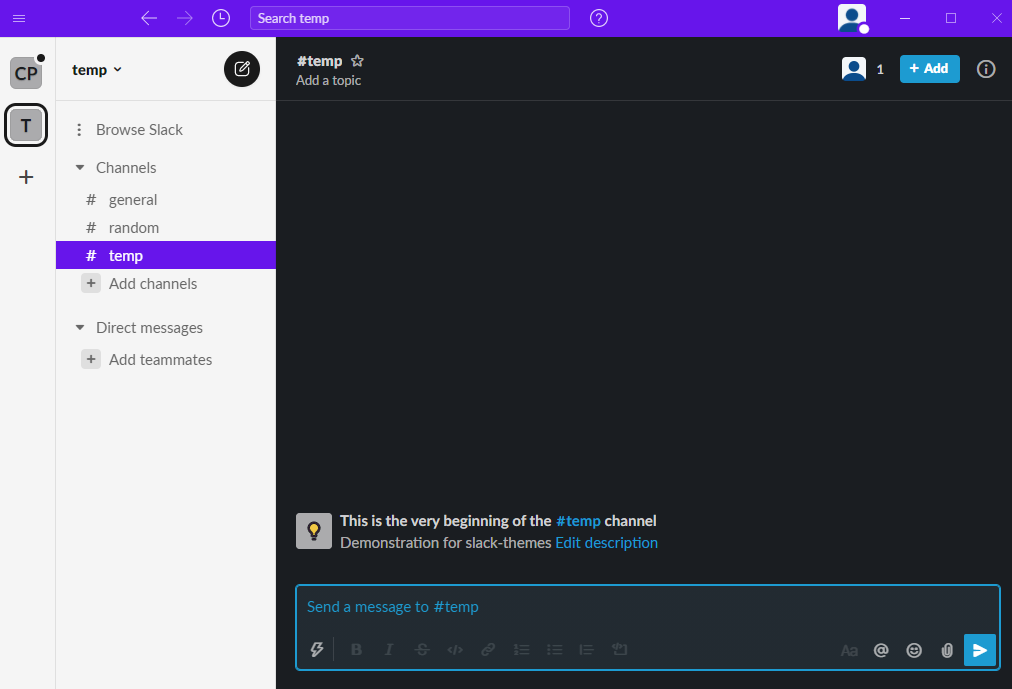
Task: Click Add channels
Action: point(153,284)
